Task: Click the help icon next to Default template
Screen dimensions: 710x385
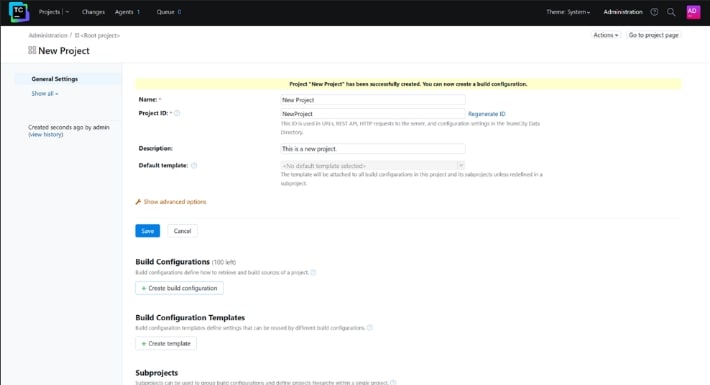Action: [194, 165]
